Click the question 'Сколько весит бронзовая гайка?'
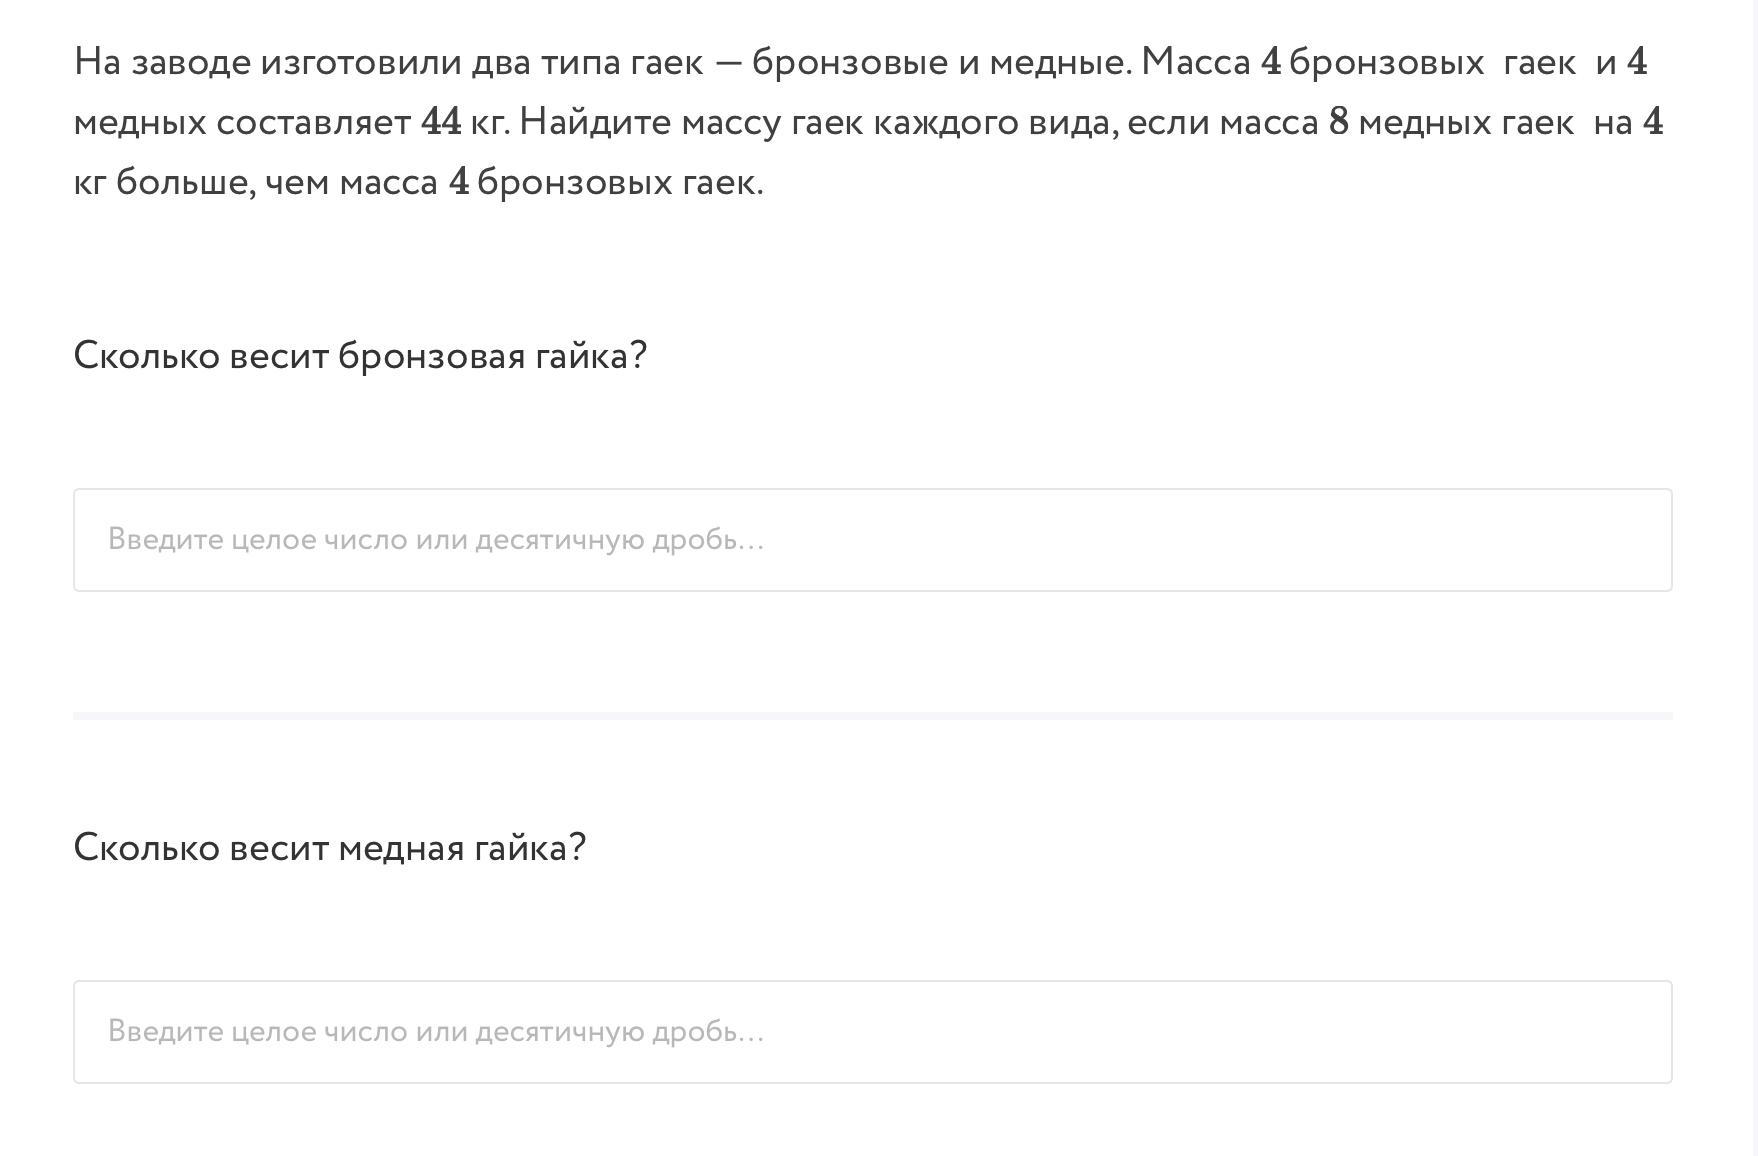 point(360,356)
